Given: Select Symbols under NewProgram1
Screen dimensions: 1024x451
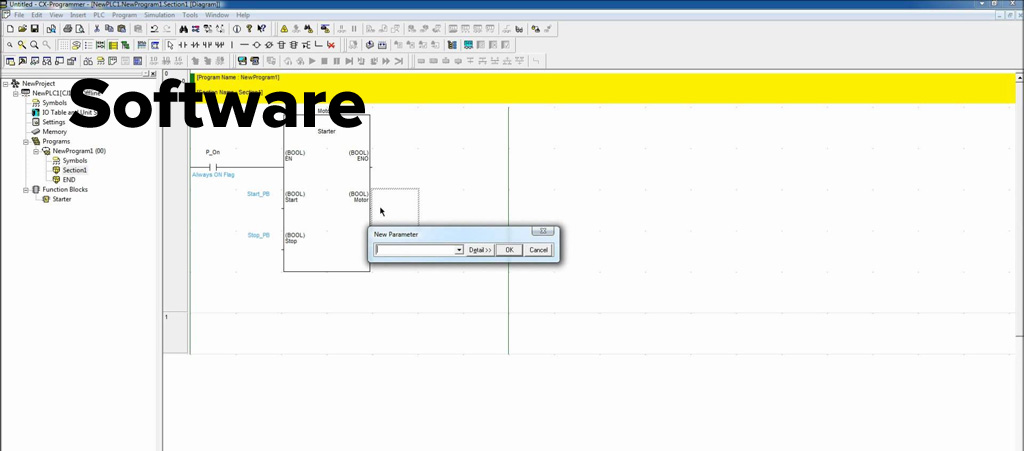Looking at the screenshot, I should click(x=74, y=161).
